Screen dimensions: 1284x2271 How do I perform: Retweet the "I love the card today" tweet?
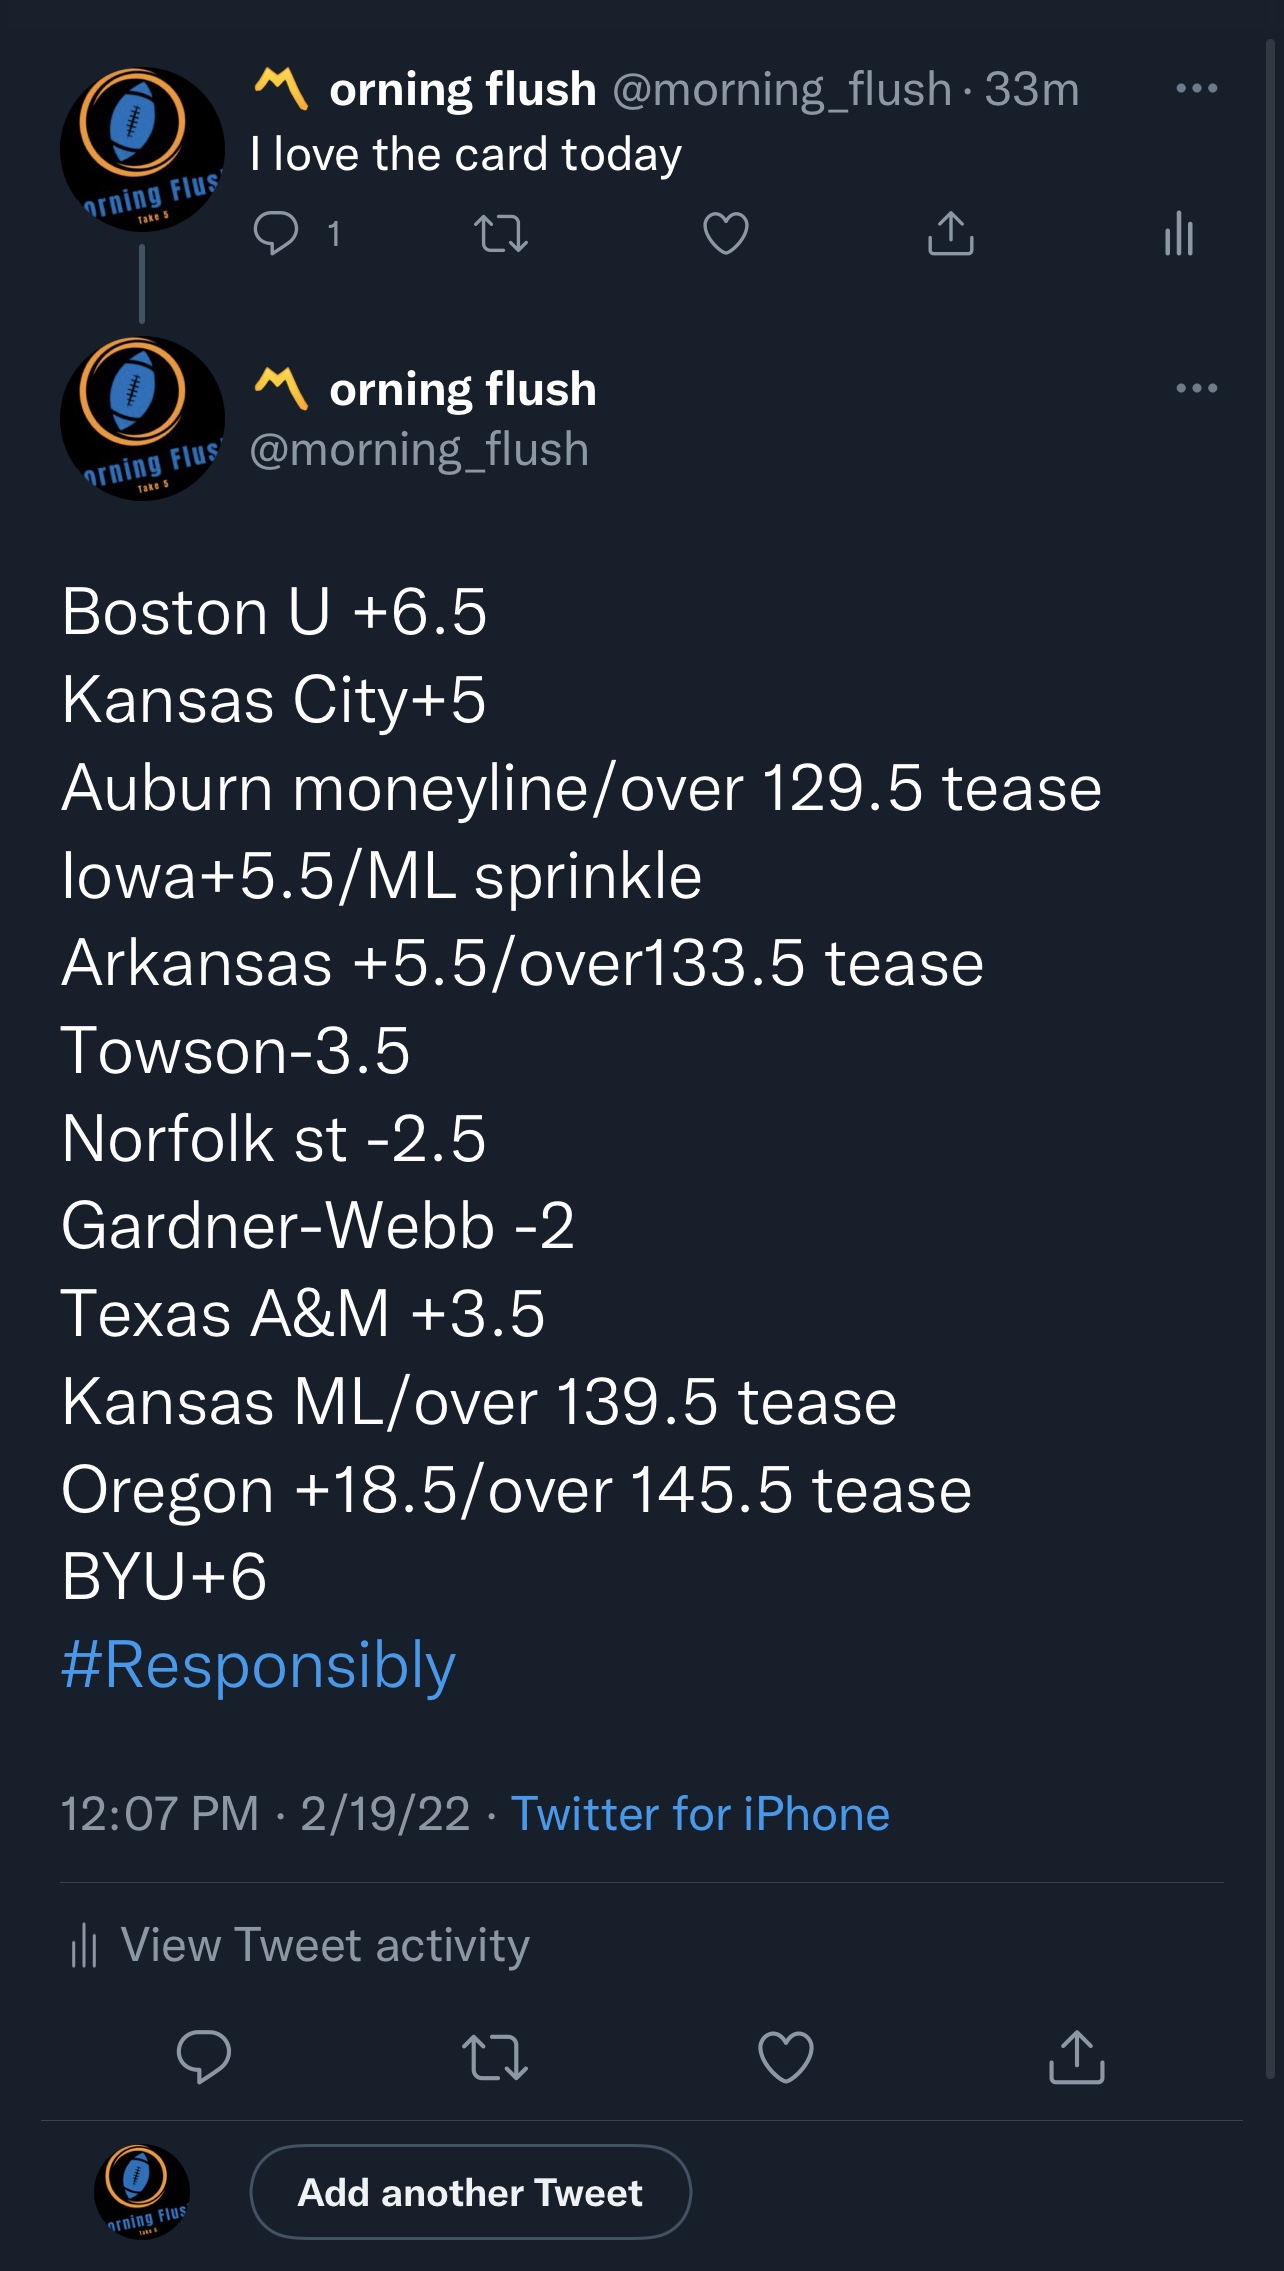(500, 234)
